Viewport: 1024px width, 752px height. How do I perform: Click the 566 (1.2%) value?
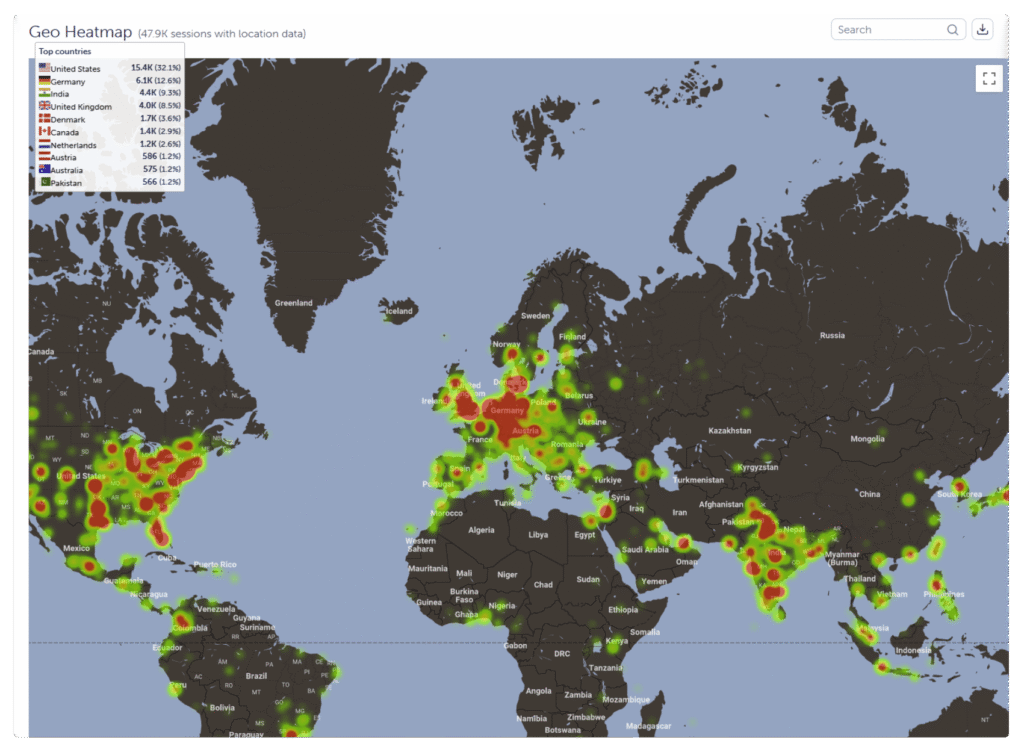(161, 182)
